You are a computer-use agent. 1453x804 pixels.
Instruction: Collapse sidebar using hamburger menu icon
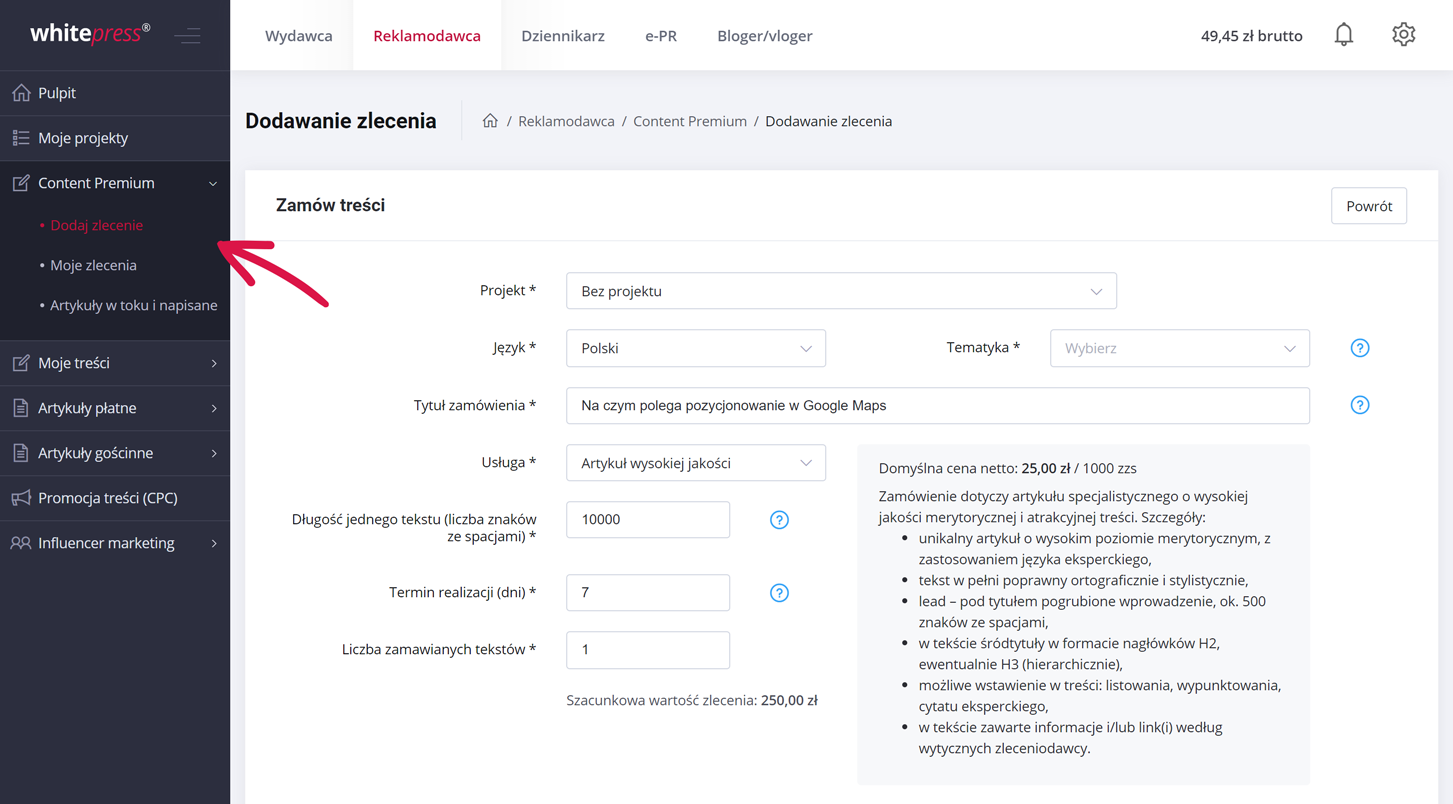coord(188,36)
